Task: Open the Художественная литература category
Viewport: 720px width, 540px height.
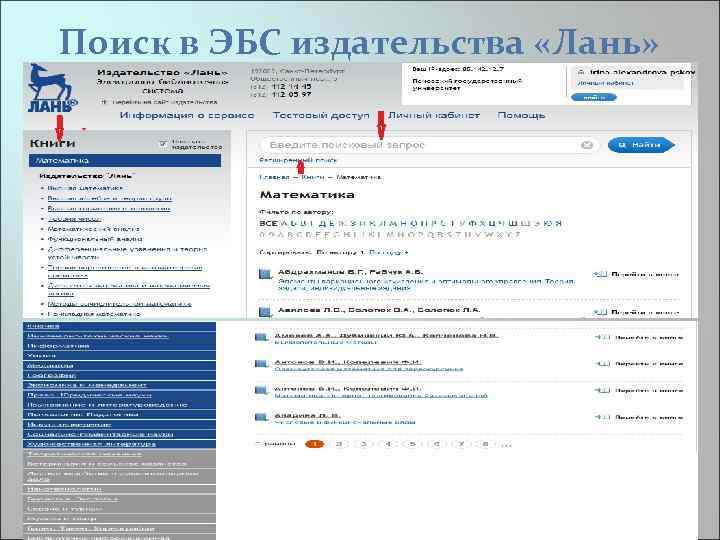Action: [x=119, y=444]
